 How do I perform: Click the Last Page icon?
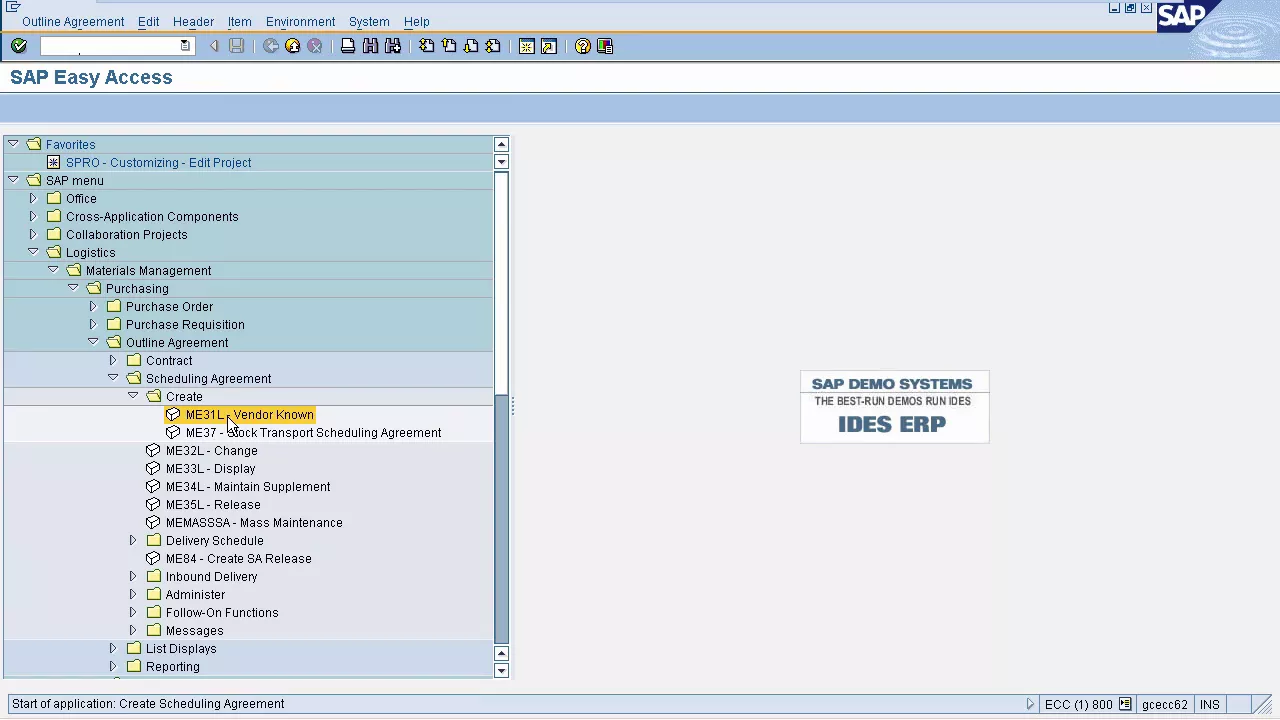(x=493, y=46)
